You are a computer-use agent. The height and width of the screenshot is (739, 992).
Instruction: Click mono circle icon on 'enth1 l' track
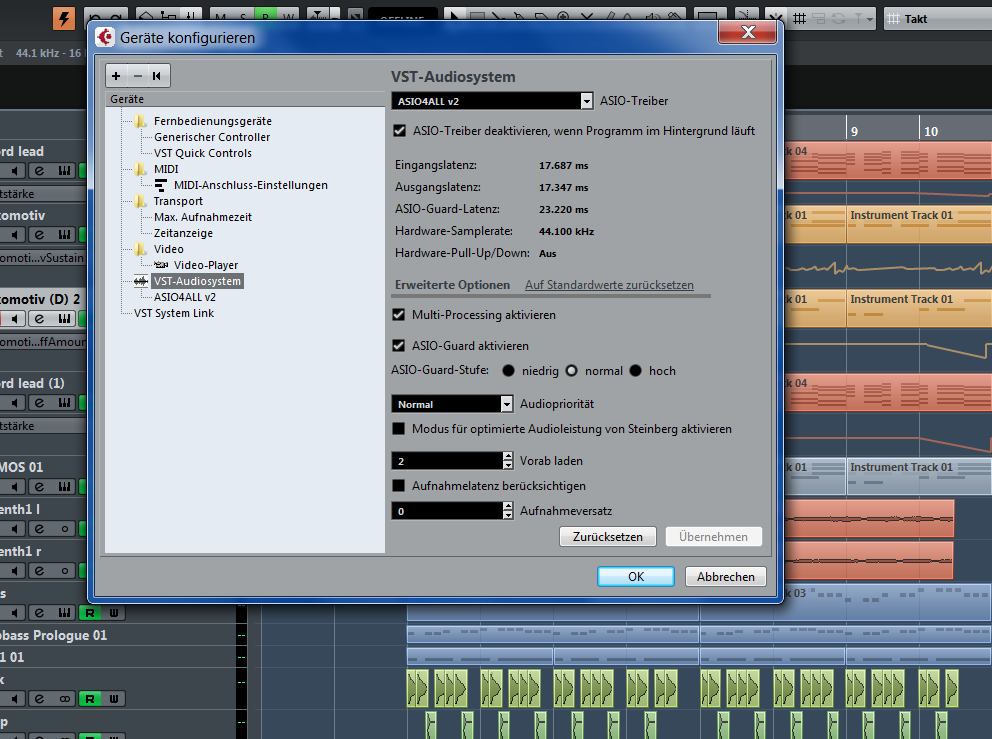coord(64,529)
